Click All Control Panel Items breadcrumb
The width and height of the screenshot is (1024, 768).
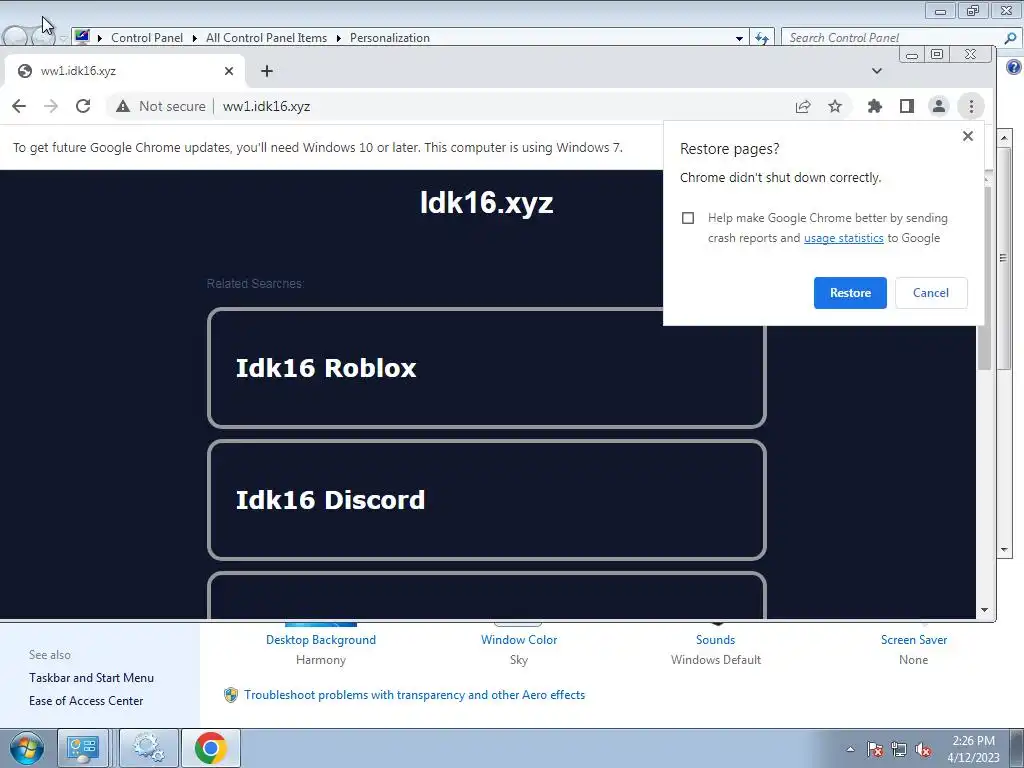point(266,38)
